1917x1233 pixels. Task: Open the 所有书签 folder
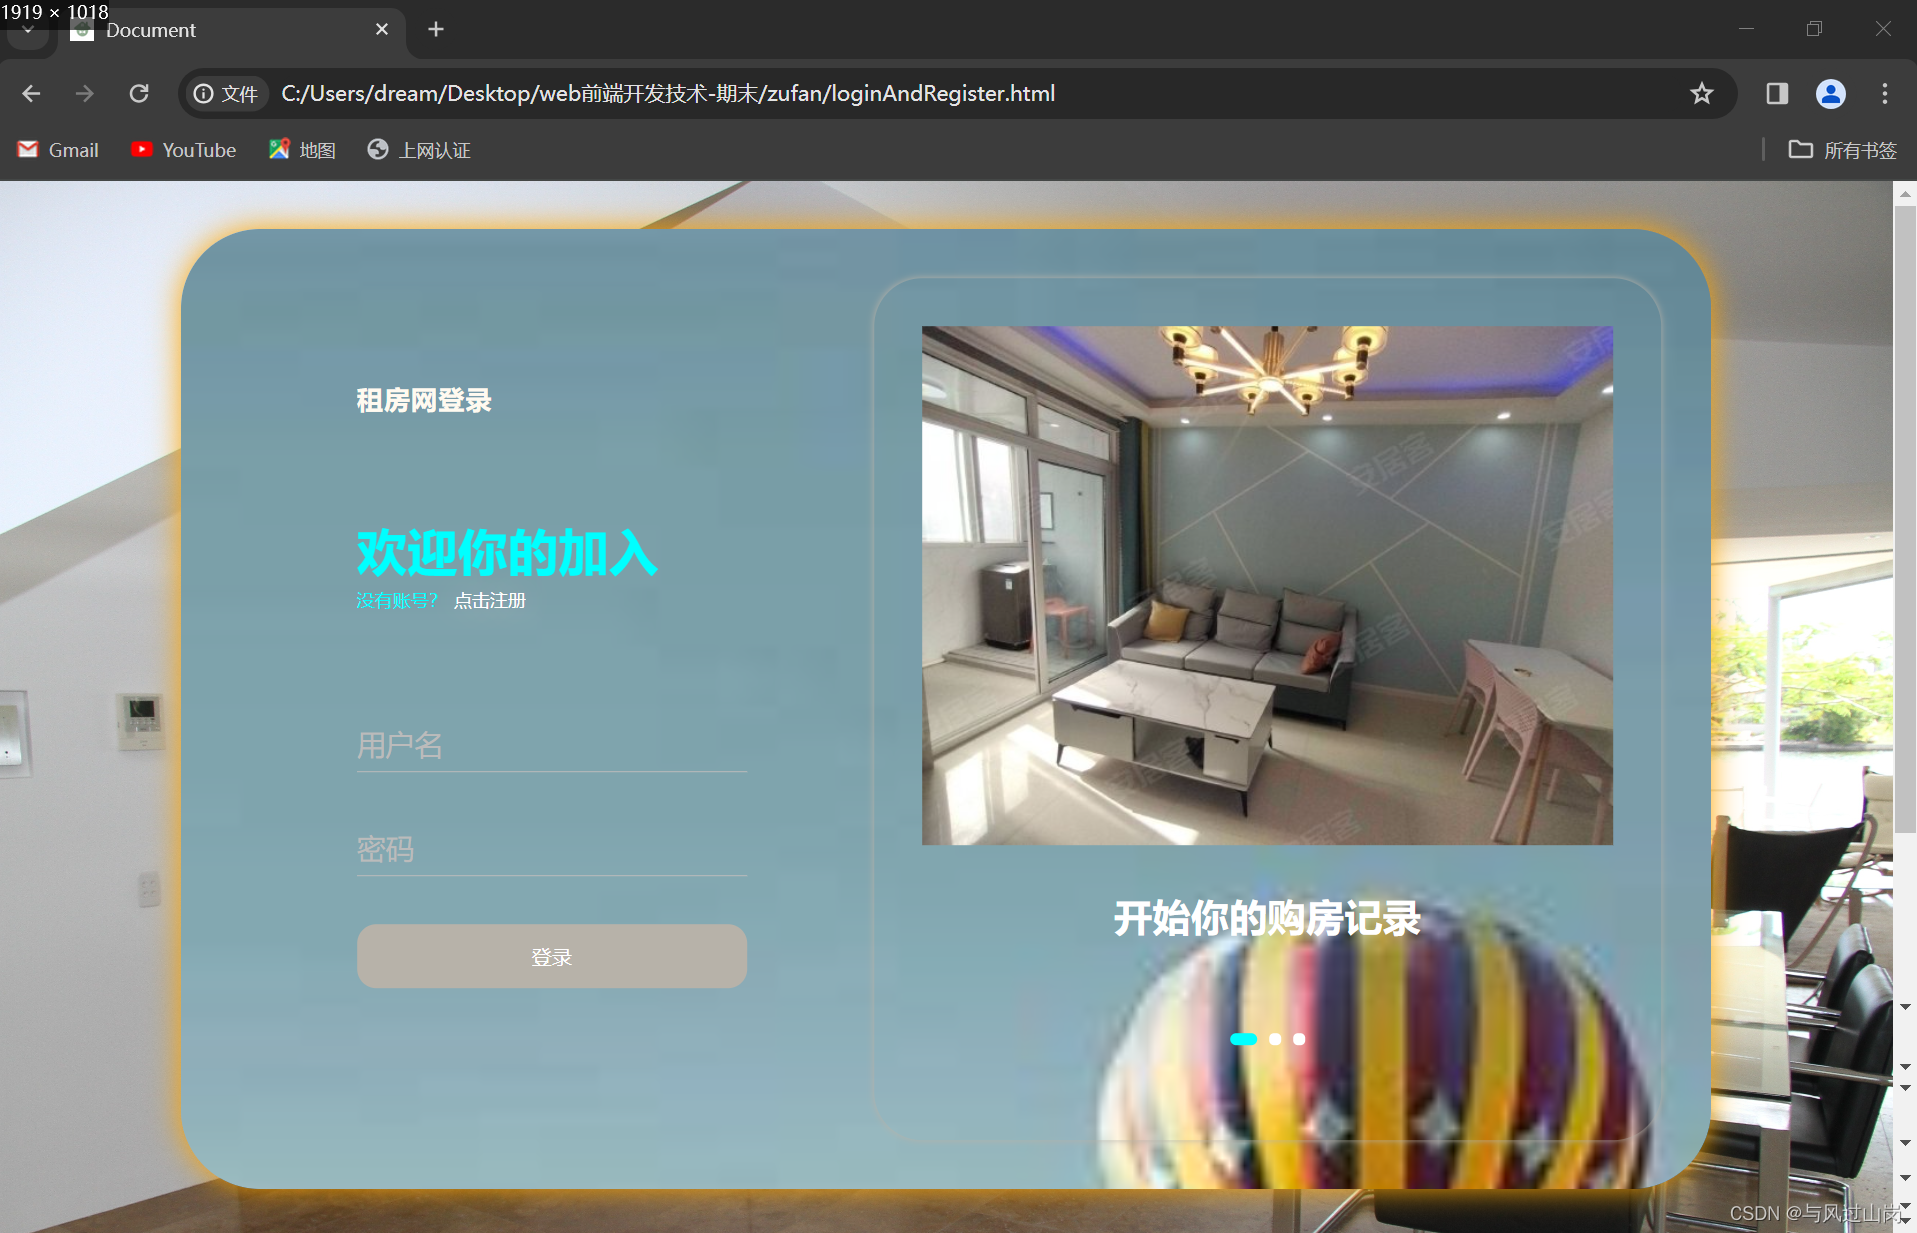click(x=1842, y=150)
